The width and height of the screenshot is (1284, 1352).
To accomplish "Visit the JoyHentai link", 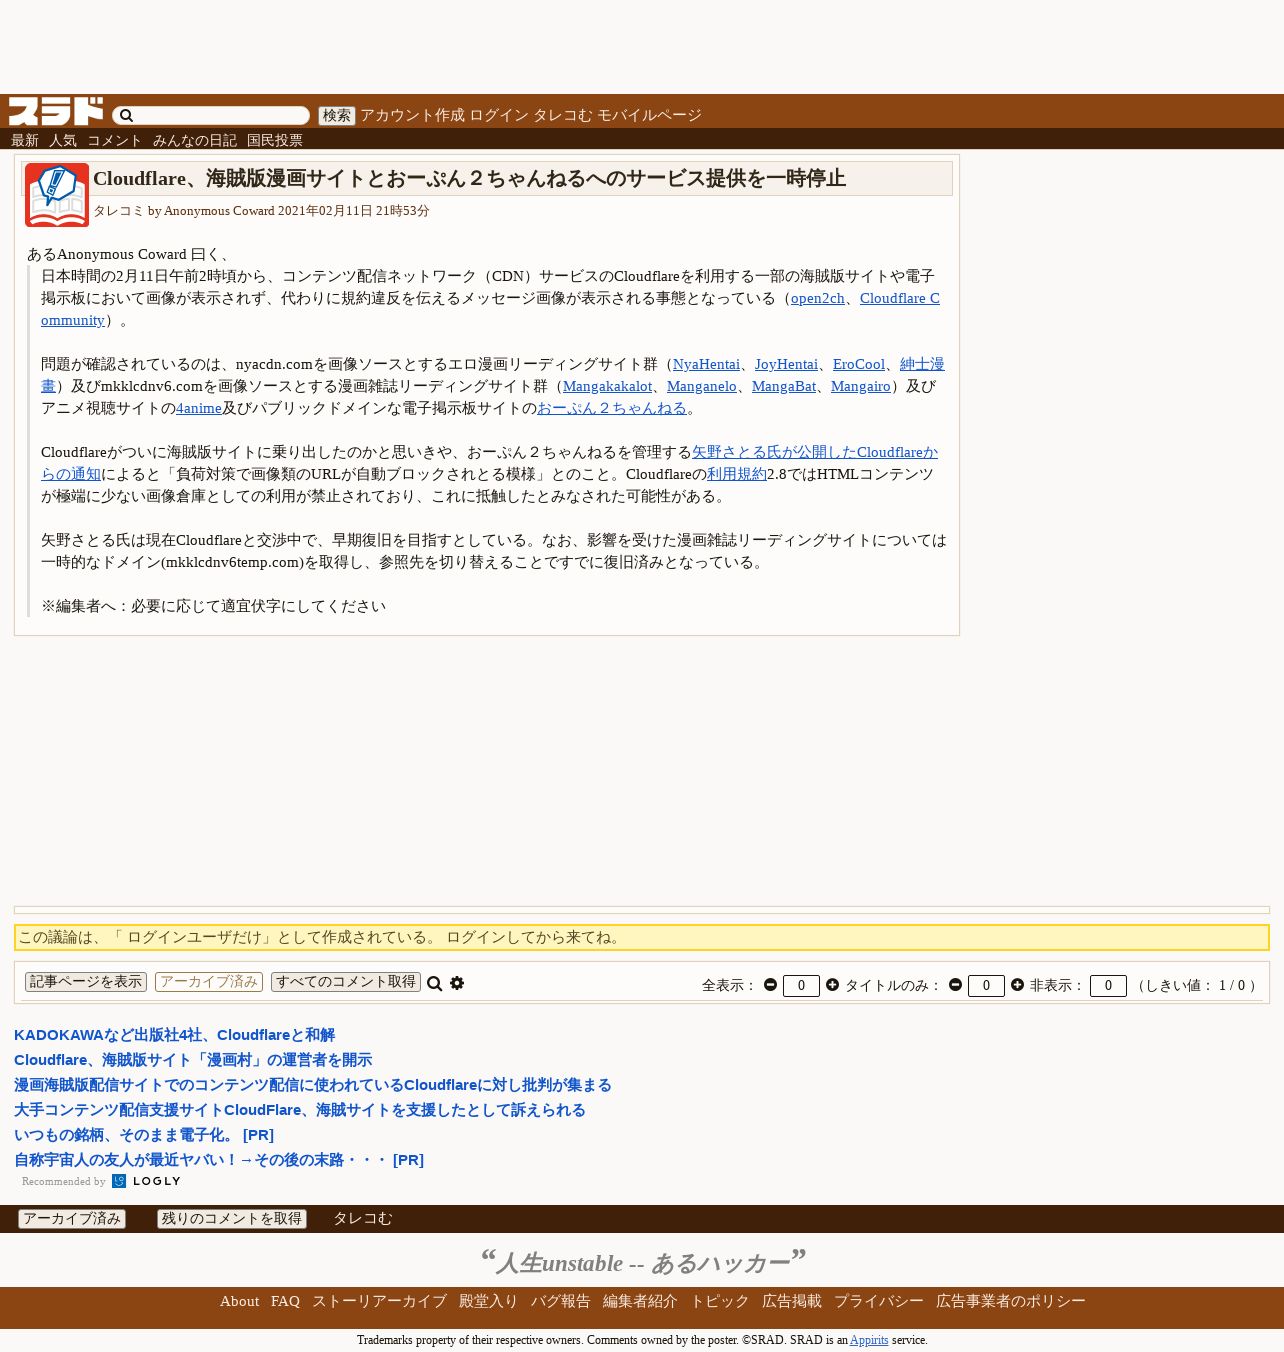I will pos(786,364).
